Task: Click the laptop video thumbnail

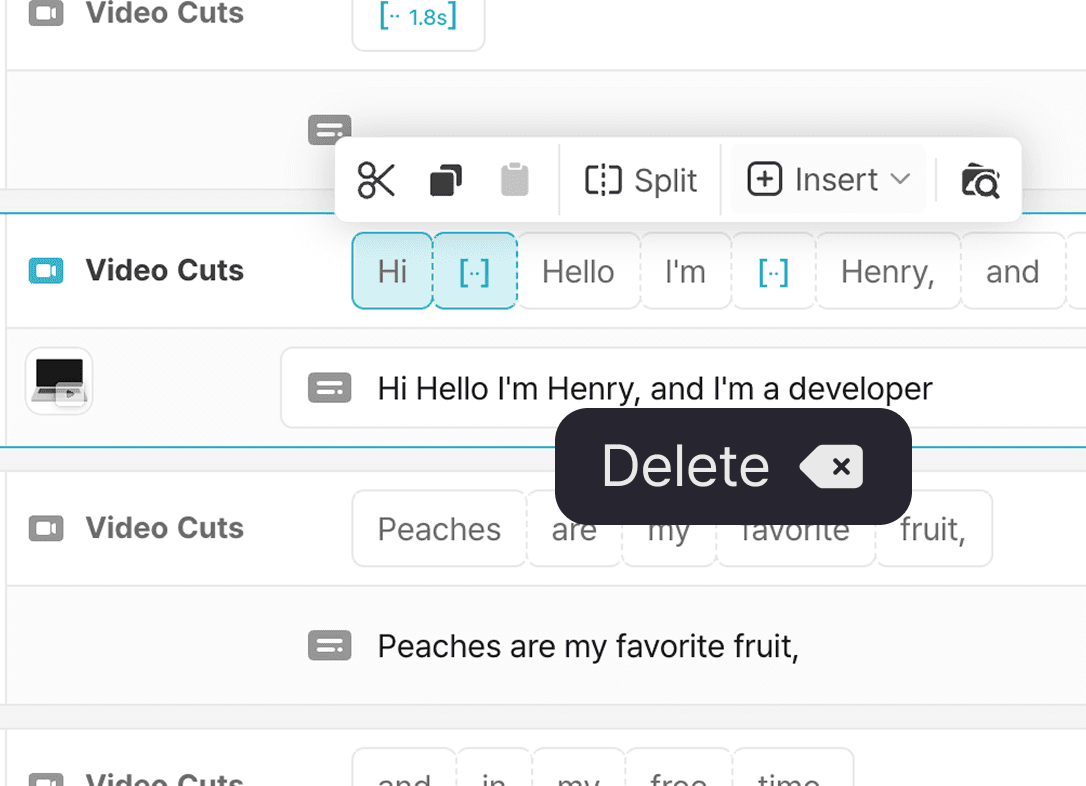Action: point(59,381)
